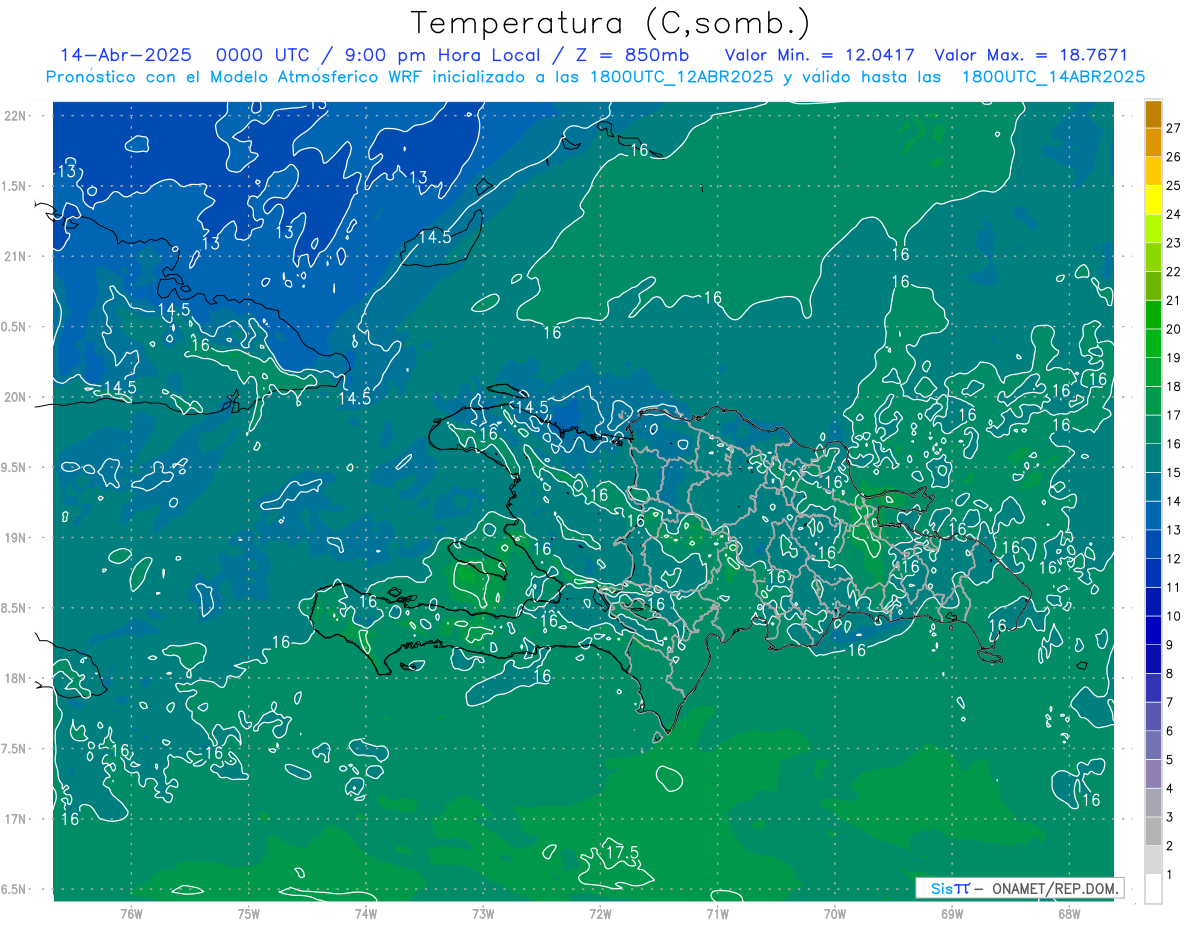Click the '72W' longitude label
1200x927 pixels.
coord(600,913)
